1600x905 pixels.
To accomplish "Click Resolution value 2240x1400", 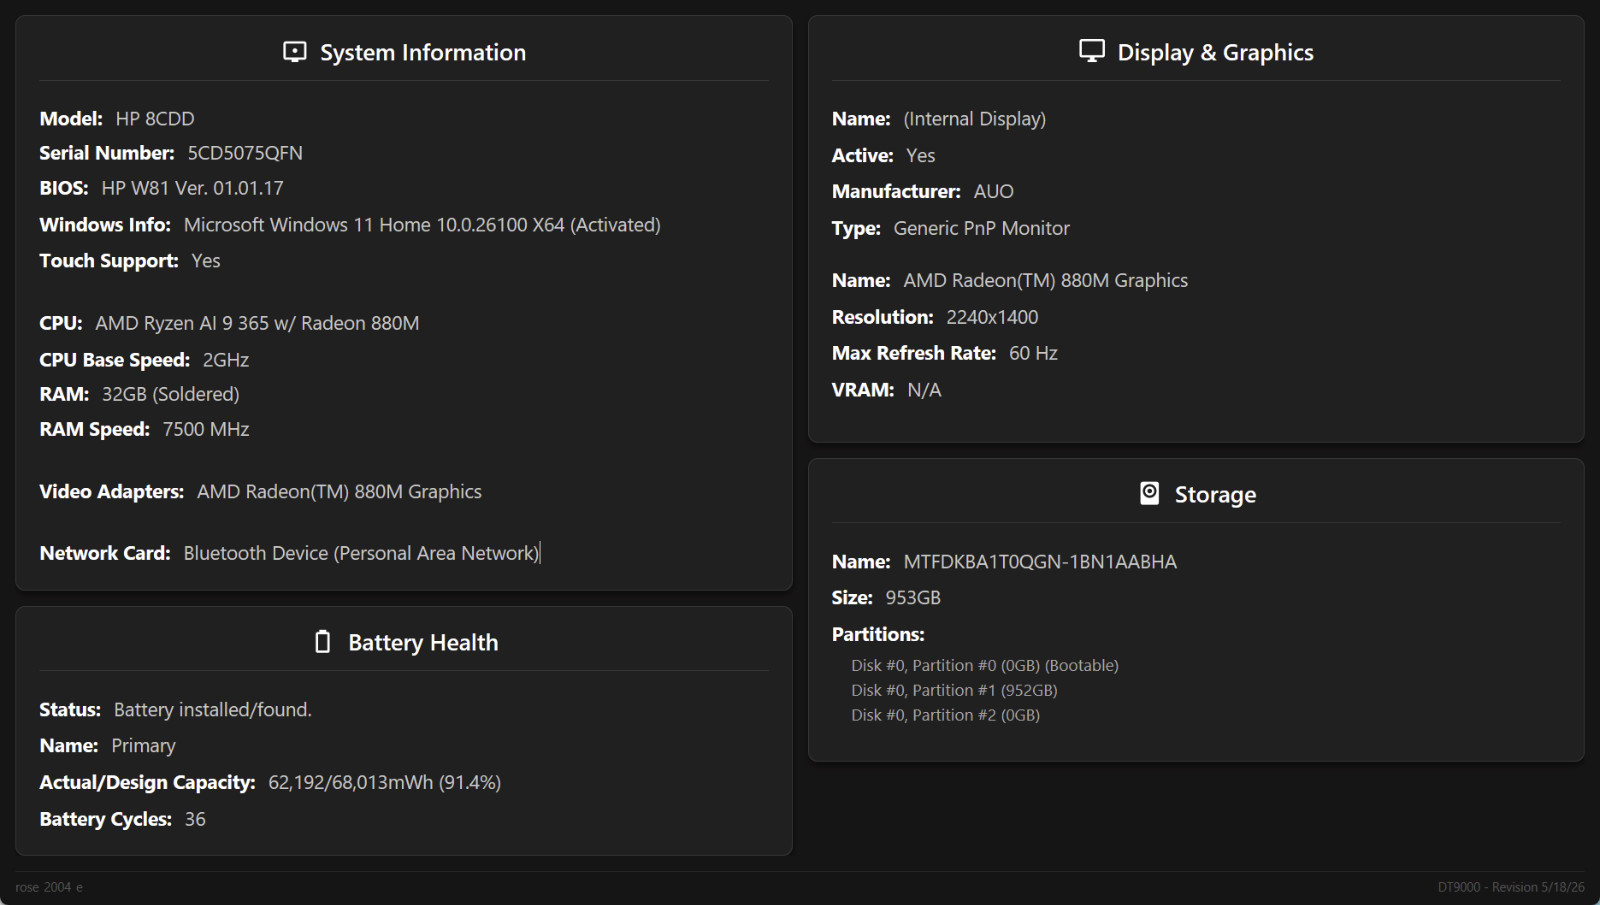I will point(992,317).
